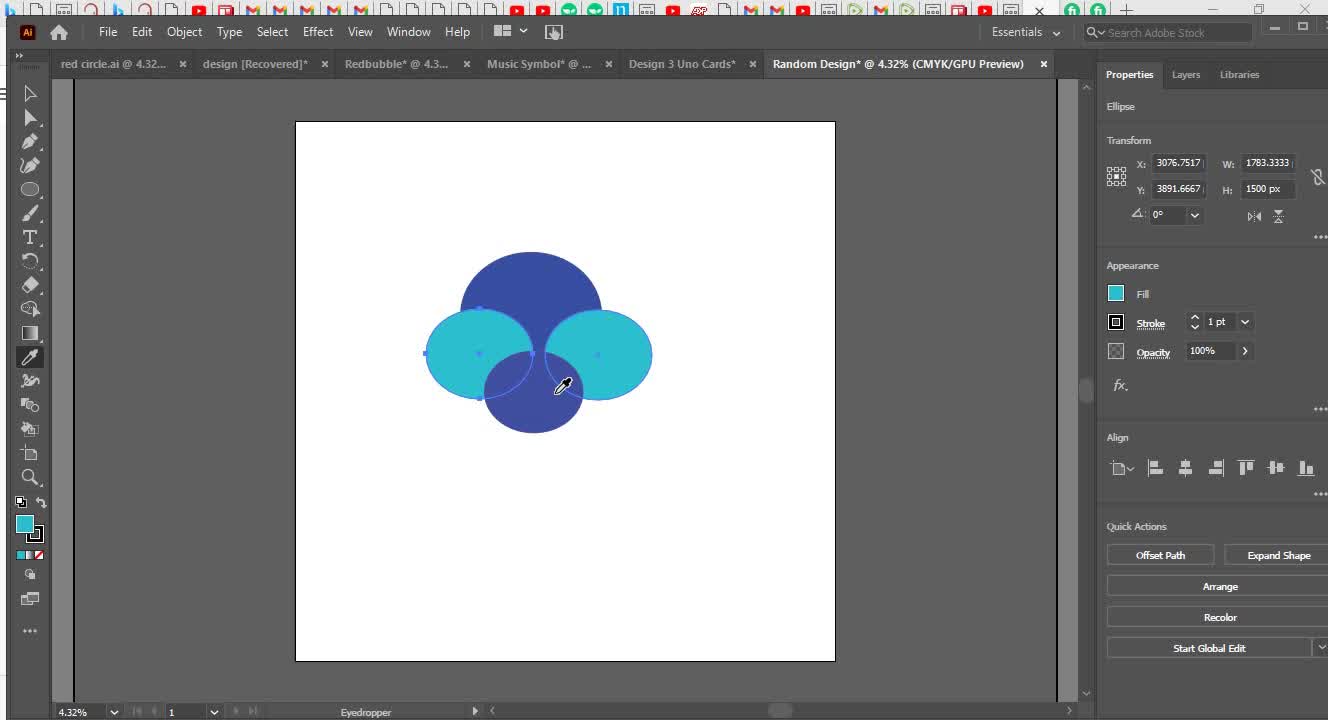This screenshot has width=1328, height=720.
Task: Select the Artboard tool
Action: pyautogui.click(x=30, y=453)
